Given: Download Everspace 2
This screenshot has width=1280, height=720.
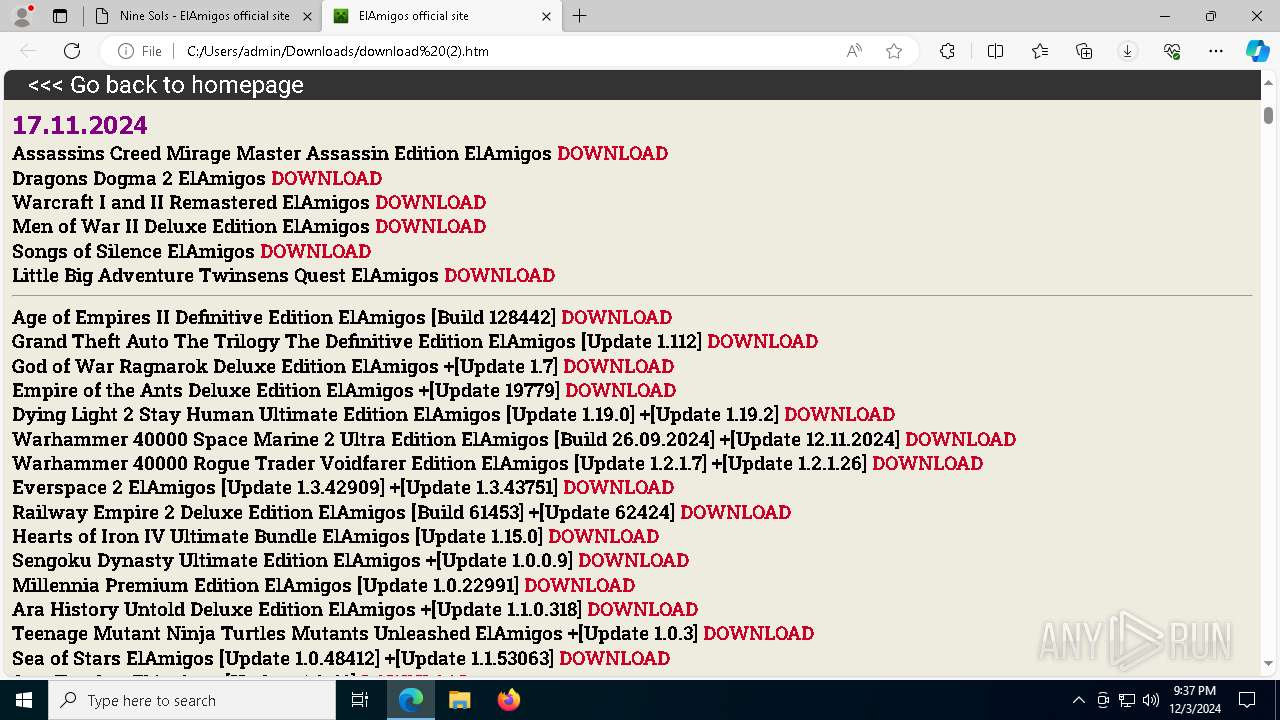Looking at the screenshot, I should [618, 487].
